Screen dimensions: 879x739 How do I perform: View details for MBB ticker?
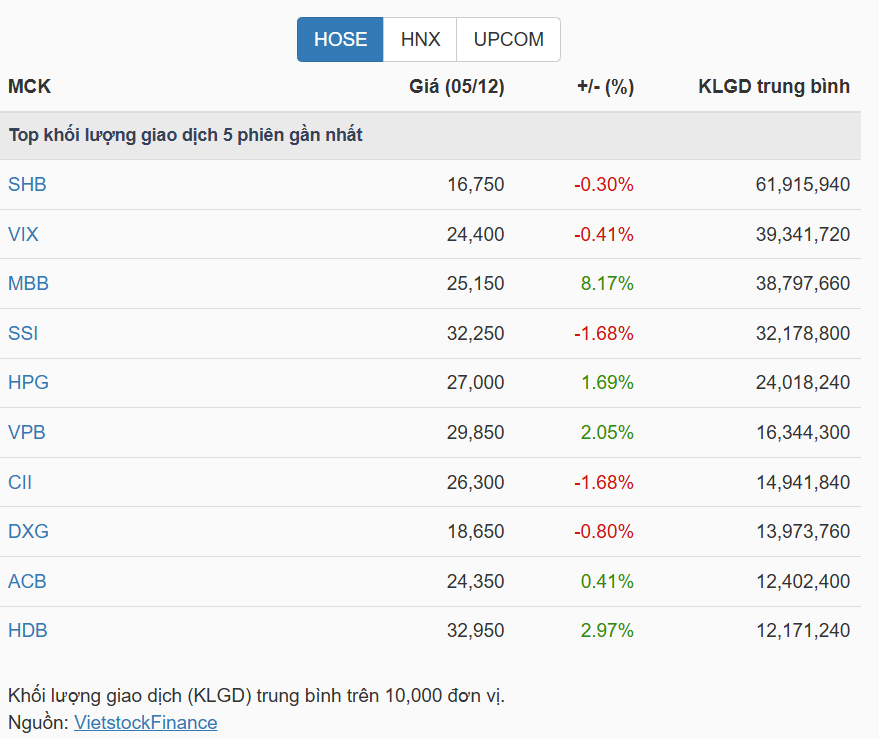pyautogui.click(x=28, y=283)
